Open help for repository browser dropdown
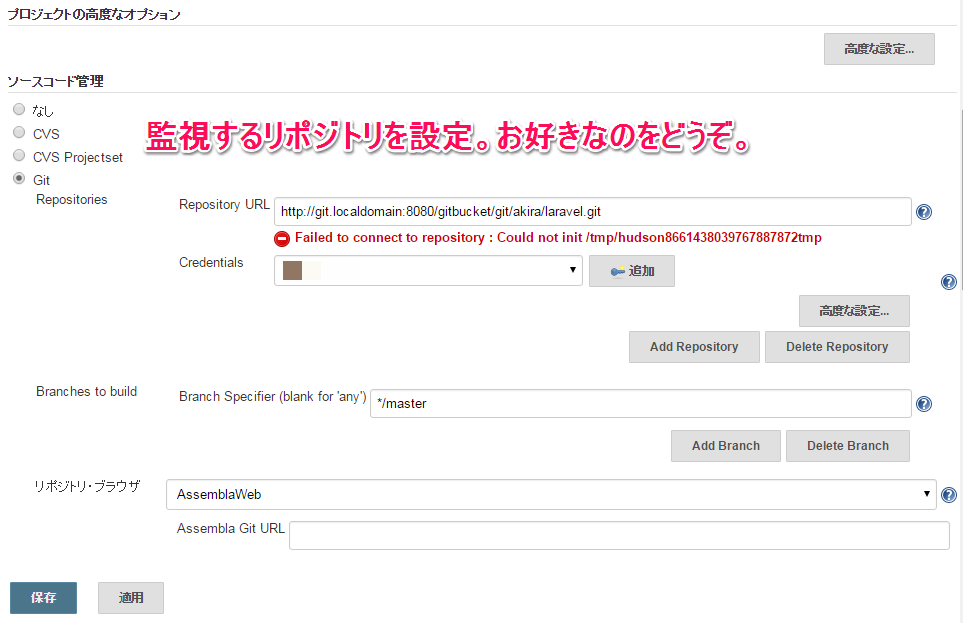 [x=949, y=495]
